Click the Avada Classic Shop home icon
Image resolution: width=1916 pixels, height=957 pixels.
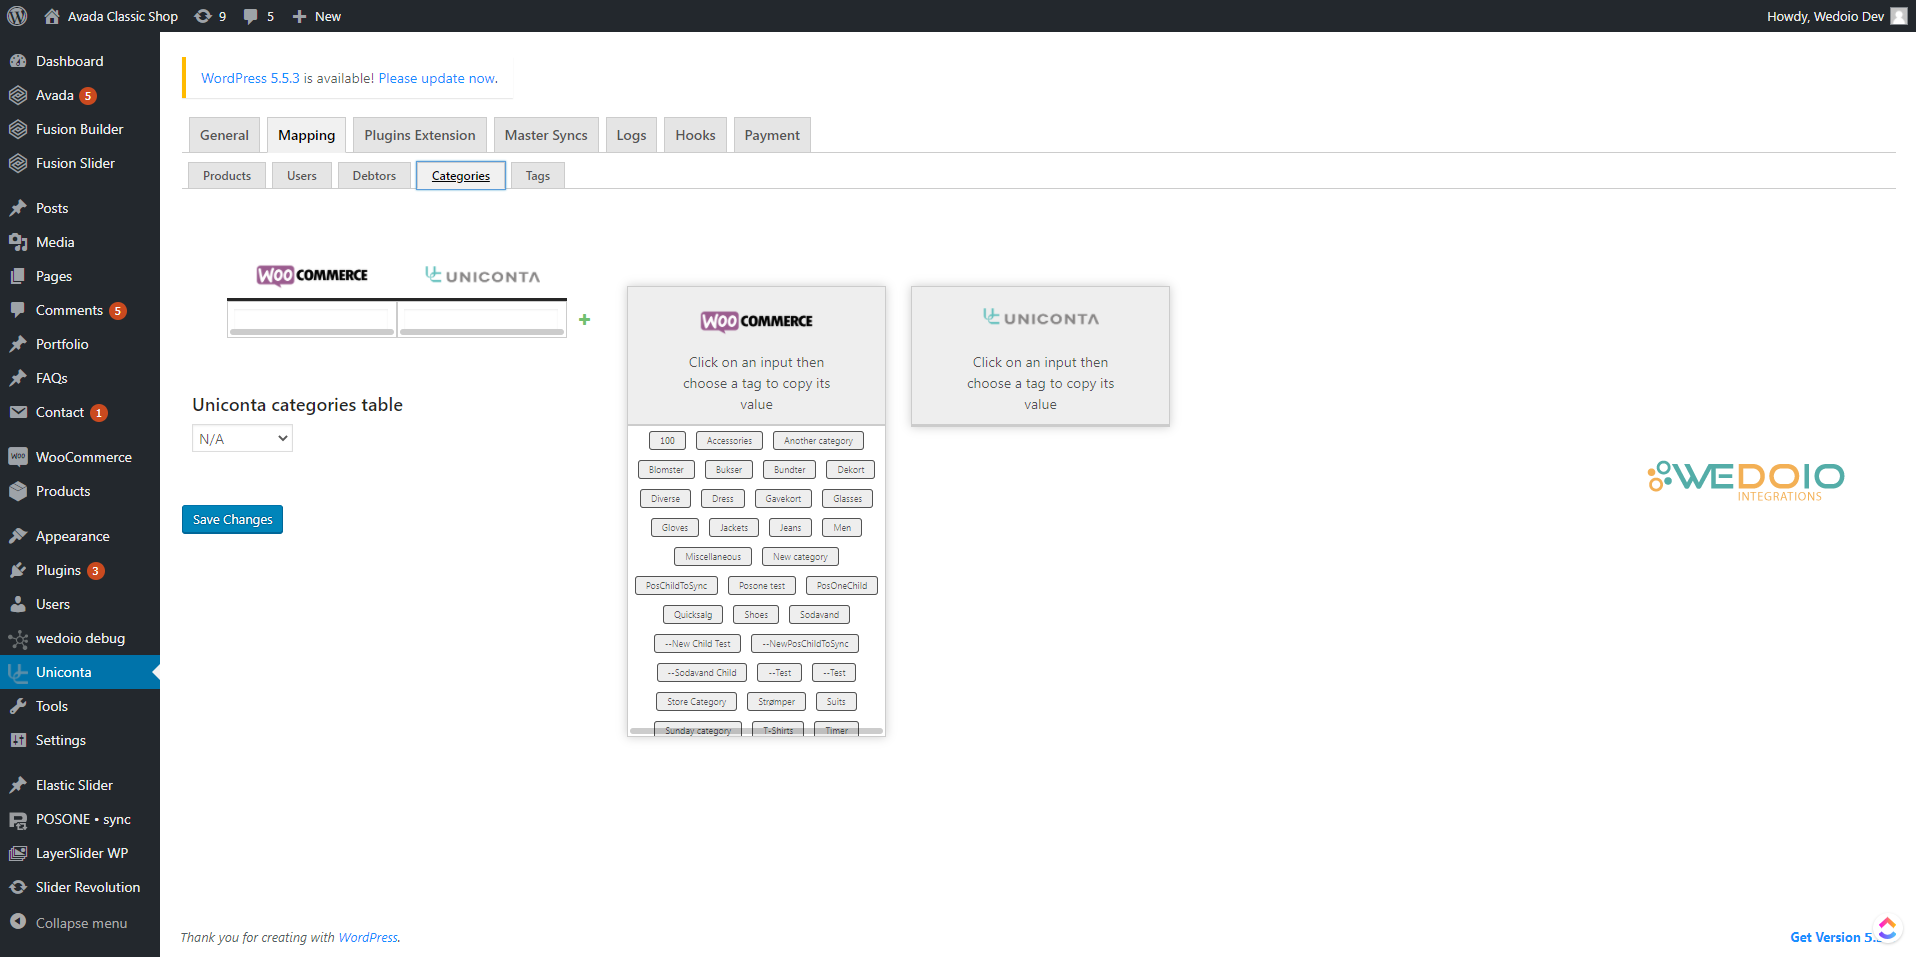tap(52, 16)
